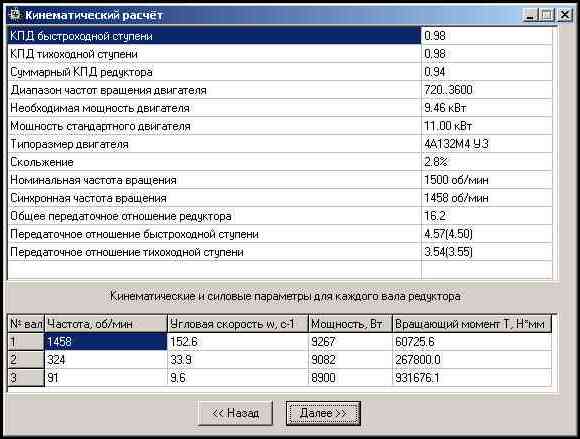The width and height of the screenshot is (580, 439).
Task: Select the Суммарный КПД редуктора row
Action: coord(280,72)
